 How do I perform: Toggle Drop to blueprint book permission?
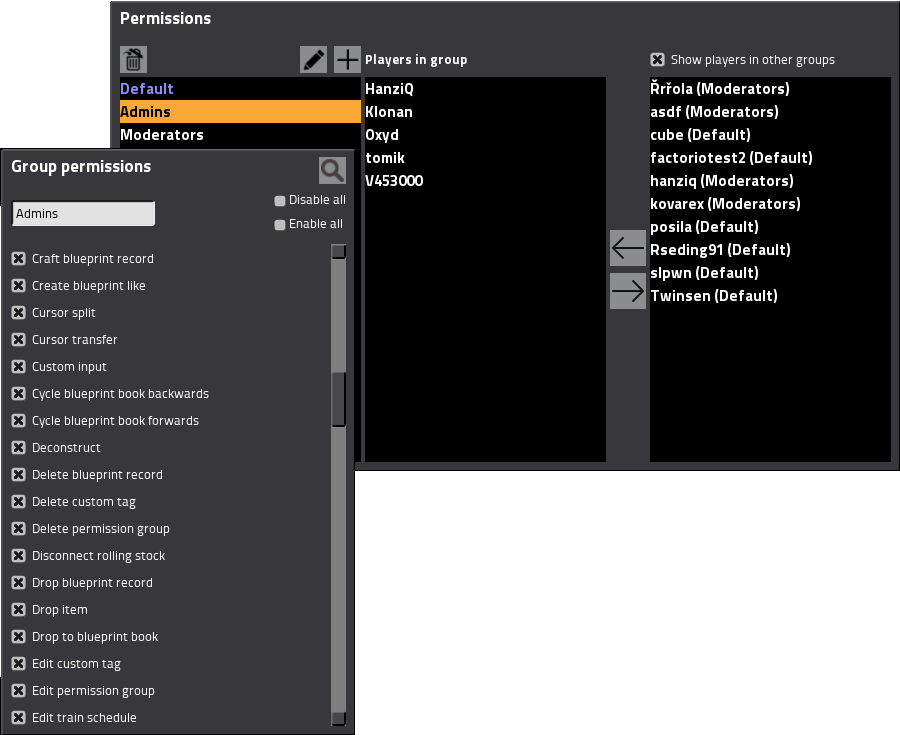18,636
